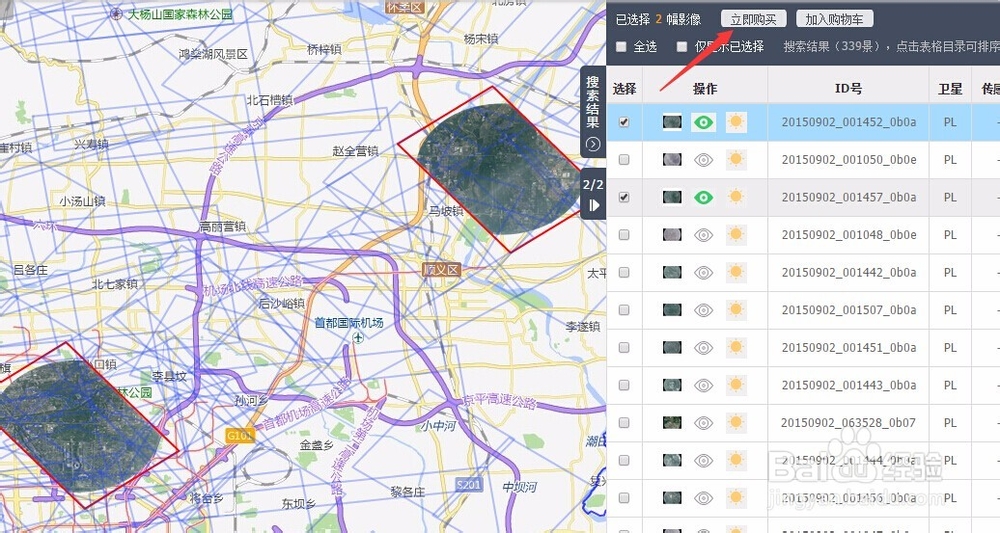1000x533 pixels.
Task: Select ID text 20150902_001050_0b0e
Action: coord(849,159)
